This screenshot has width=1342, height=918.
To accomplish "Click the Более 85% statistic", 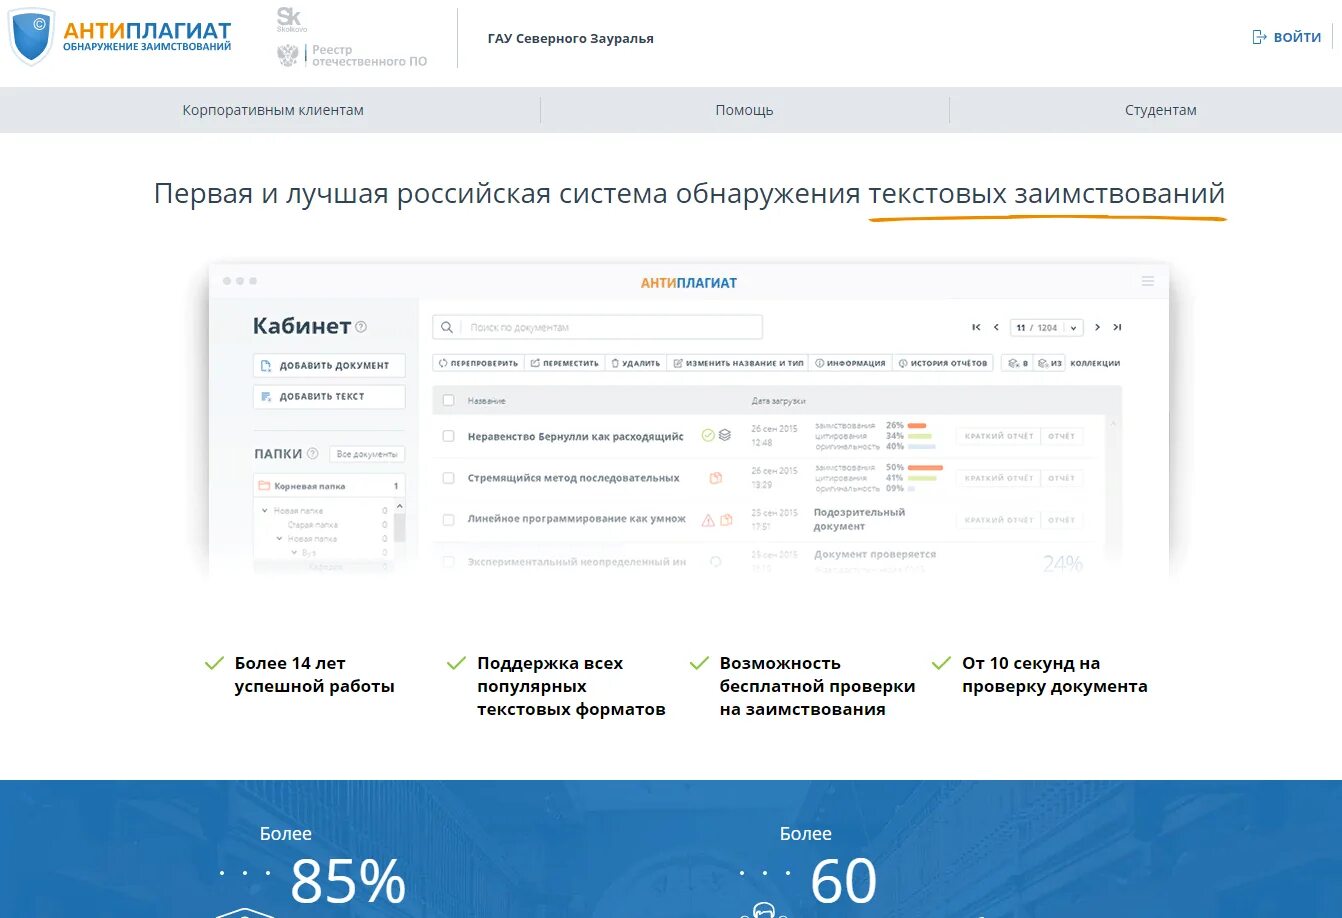I will coord(332,866).
